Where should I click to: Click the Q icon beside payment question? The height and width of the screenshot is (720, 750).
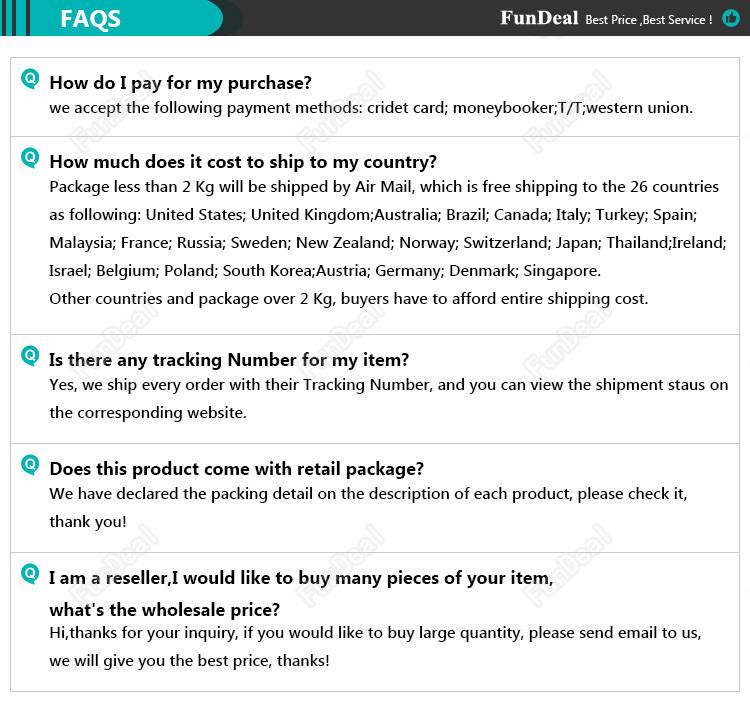point(30,79)
